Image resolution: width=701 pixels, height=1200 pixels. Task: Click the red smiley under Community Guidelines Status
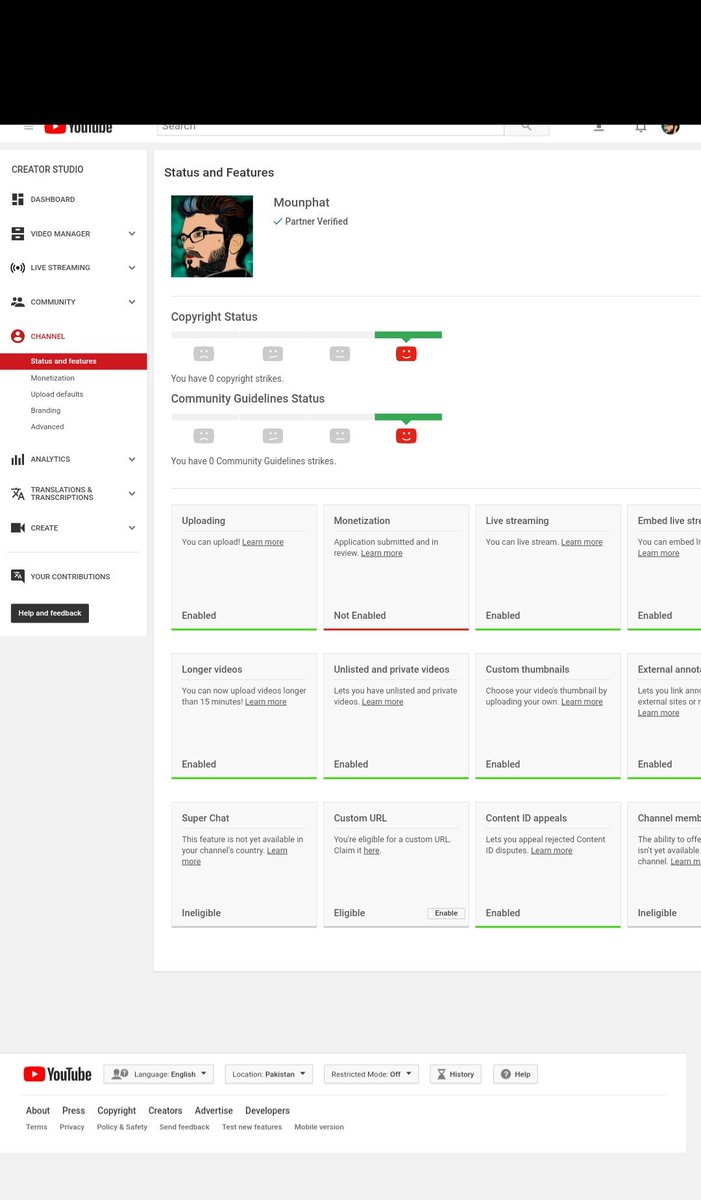[406, 436]
